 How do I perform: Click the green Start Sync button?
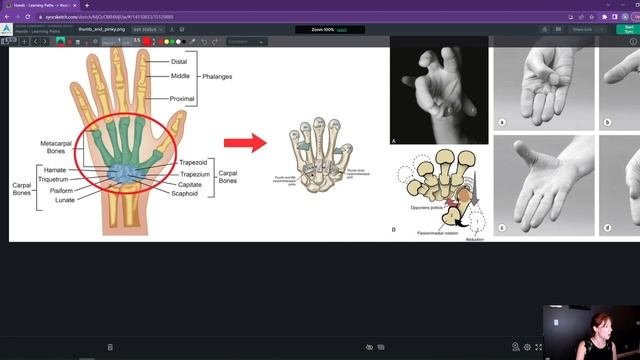pos(629,29)
